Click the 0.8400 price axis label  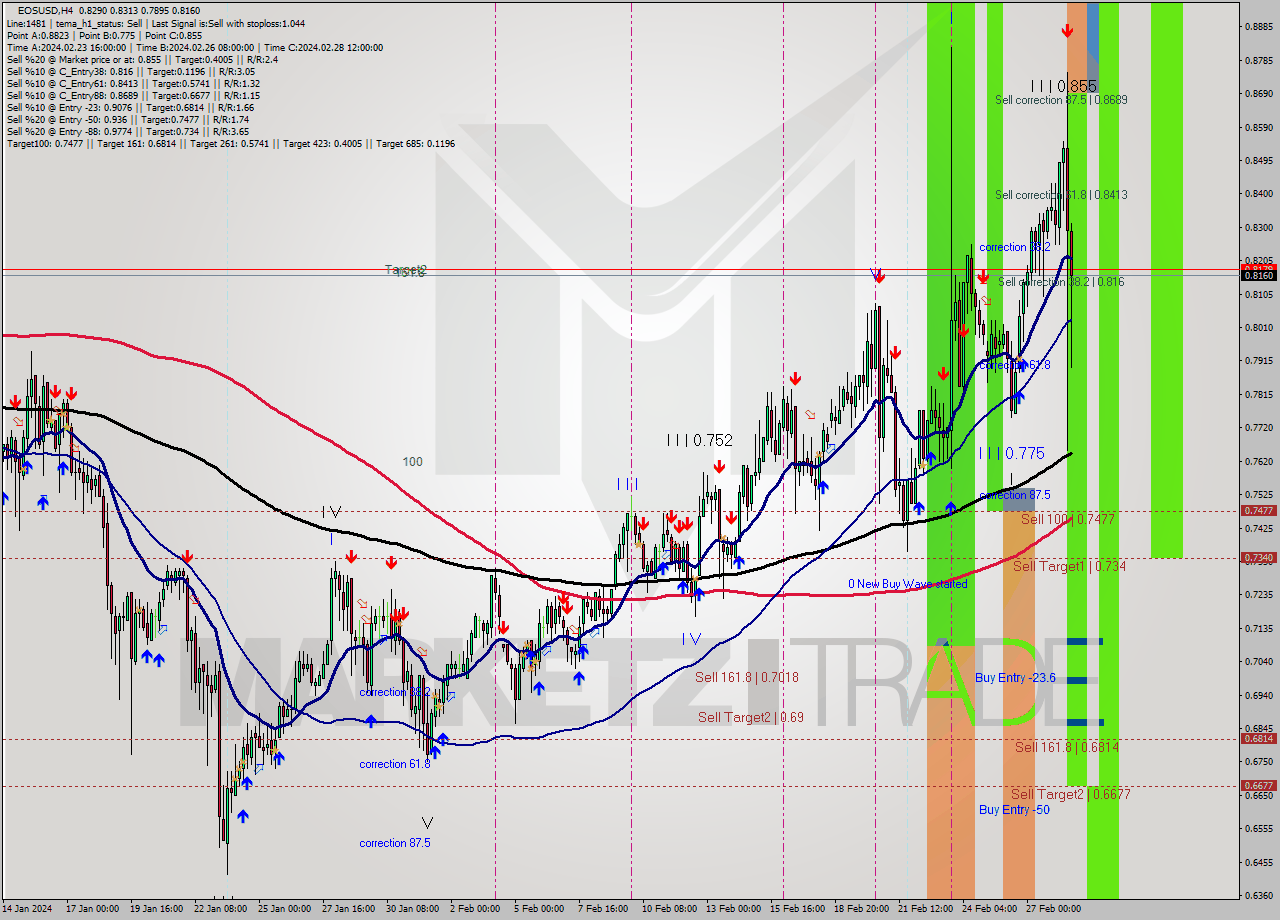(1258, 194)
